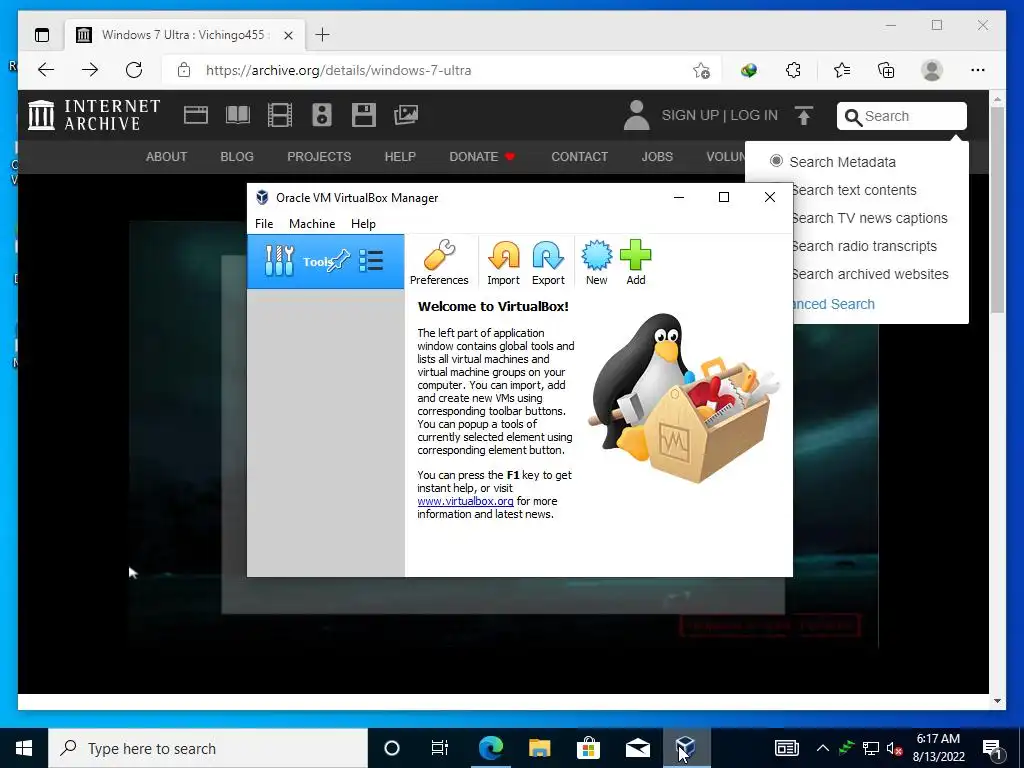
Task: Go forward in Edge browser
Action: [x=90, y=70]
